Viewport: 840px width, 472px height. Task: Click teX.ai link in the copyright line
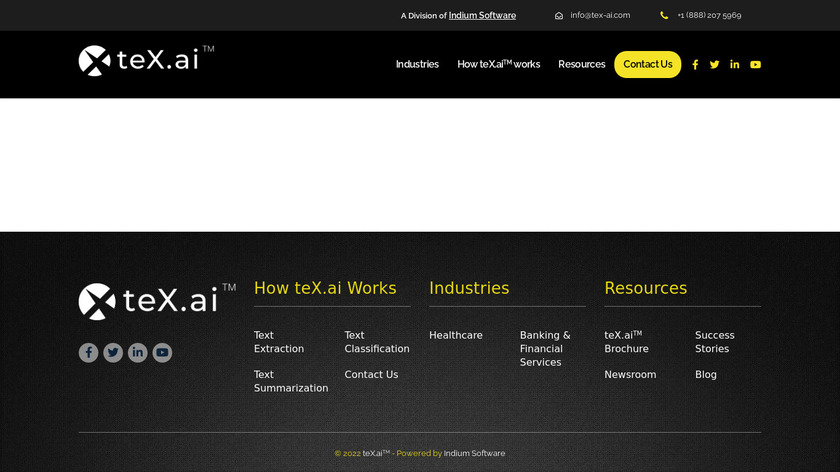[x=376, y=453]
